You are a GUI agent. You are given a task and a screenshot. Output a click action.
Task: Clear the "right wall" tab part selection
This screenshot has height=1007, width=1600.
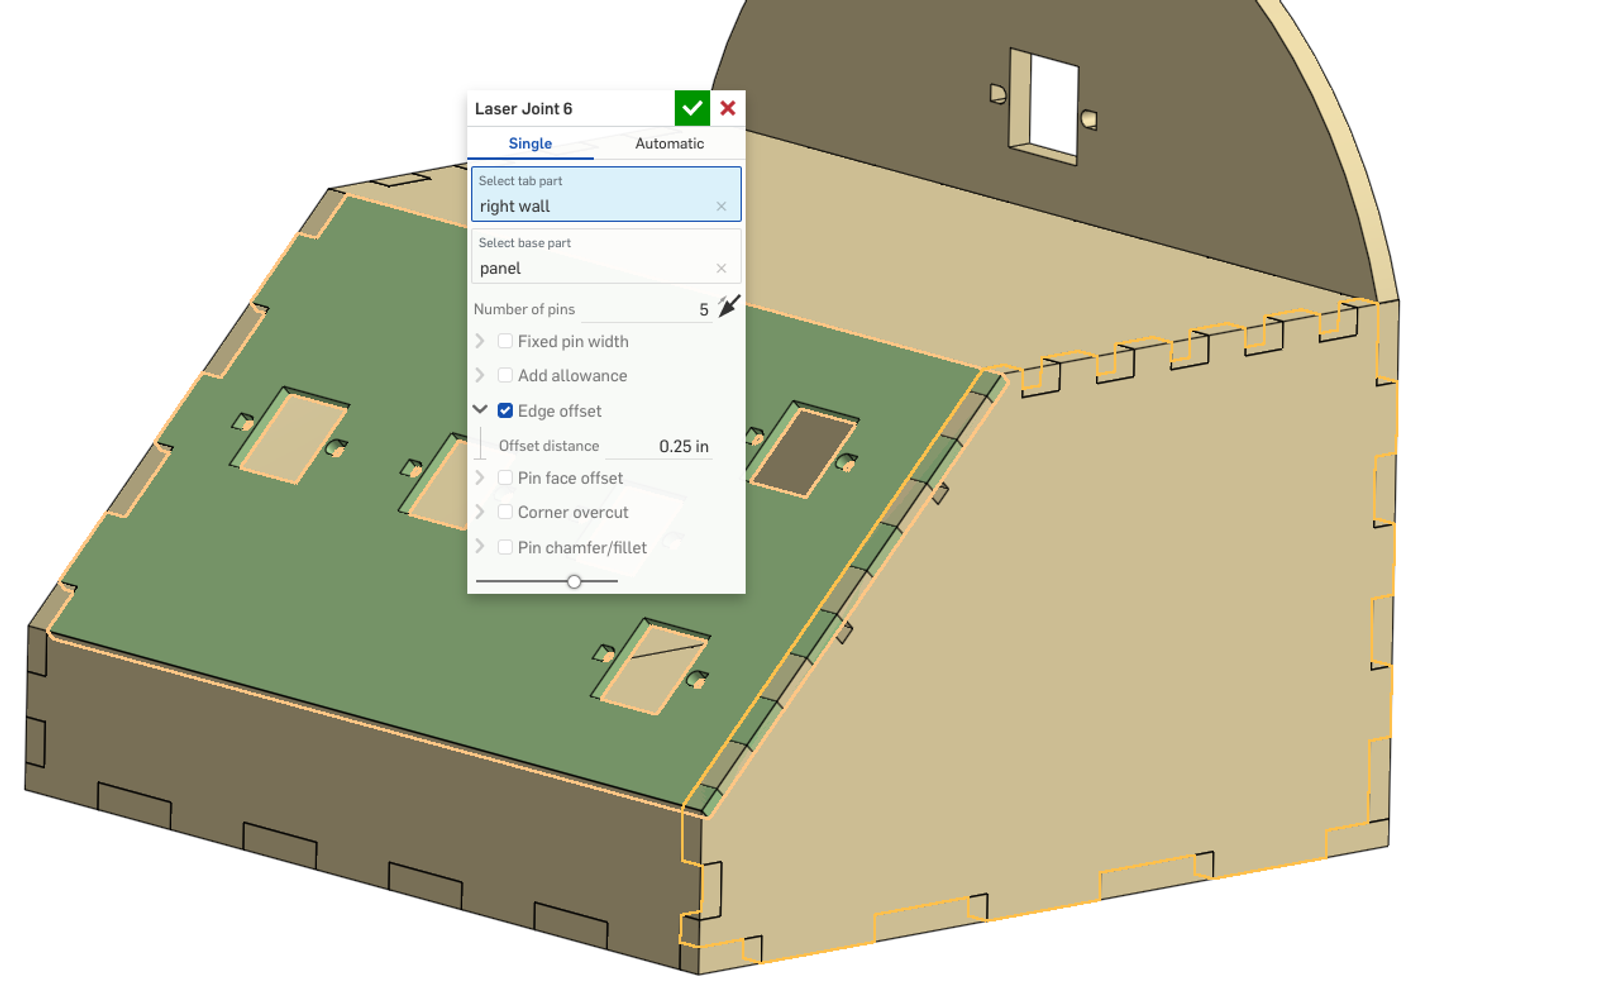[722, 206]
